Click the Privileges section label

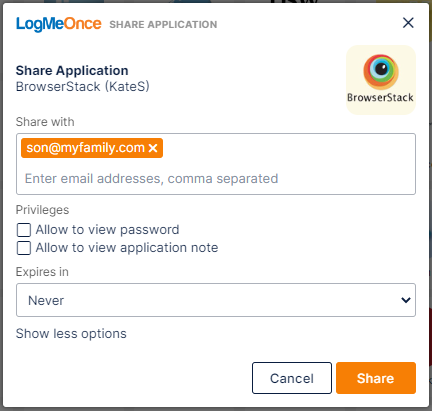click(42, 210)
